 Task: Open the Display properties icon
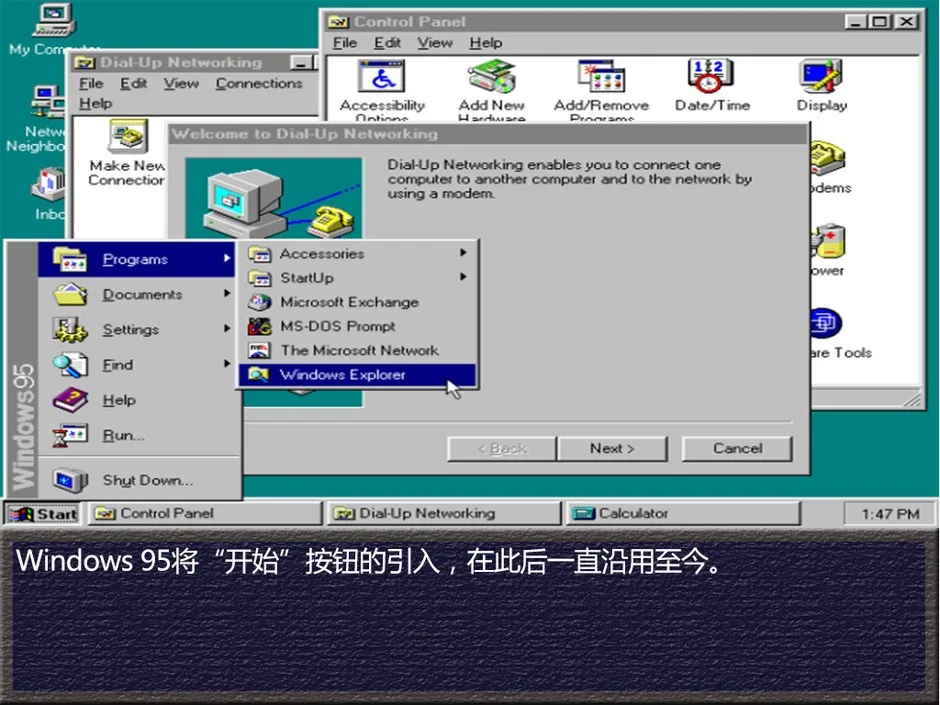pyautogui.click(x=819, y=78)
